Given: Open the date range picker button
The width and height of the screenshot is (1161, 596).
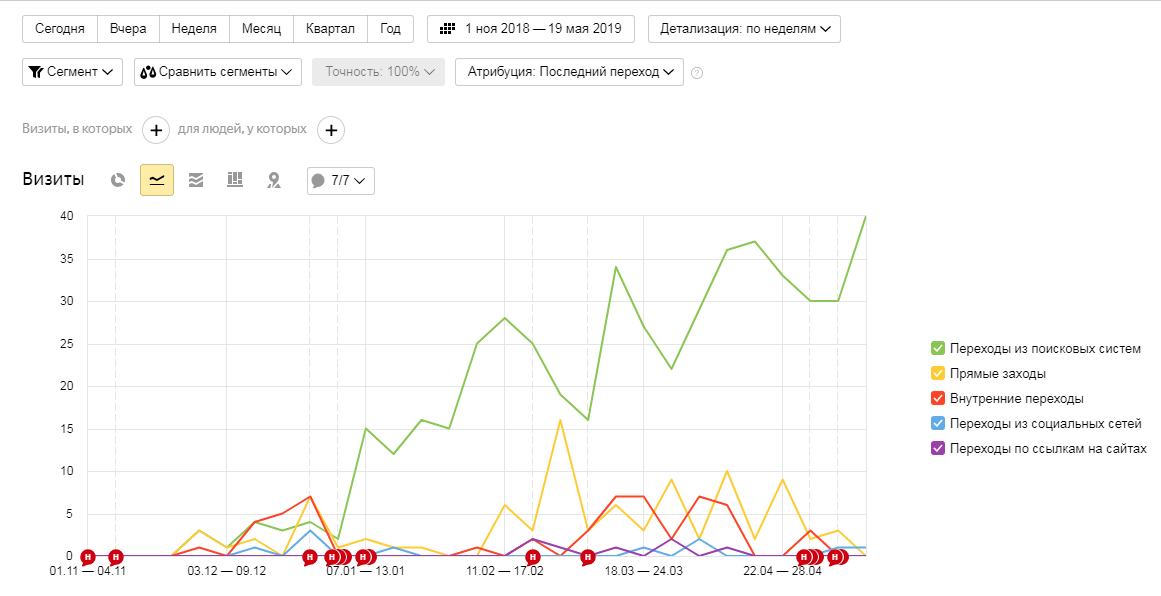Looking at the screenshot, I should tap(531, 29).
